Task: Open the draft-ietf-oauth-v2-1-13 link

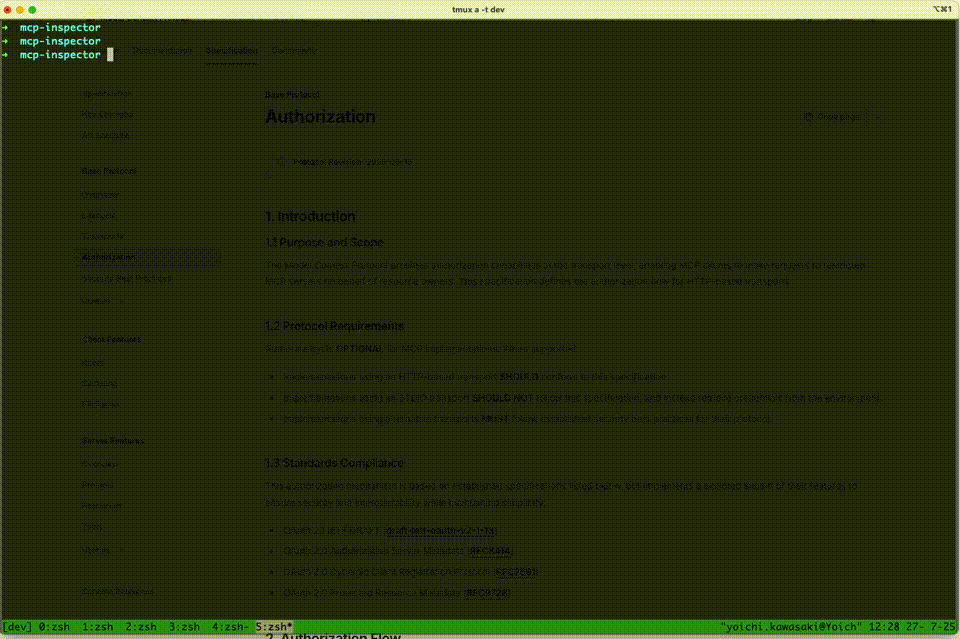Action: tap(440, 530)
